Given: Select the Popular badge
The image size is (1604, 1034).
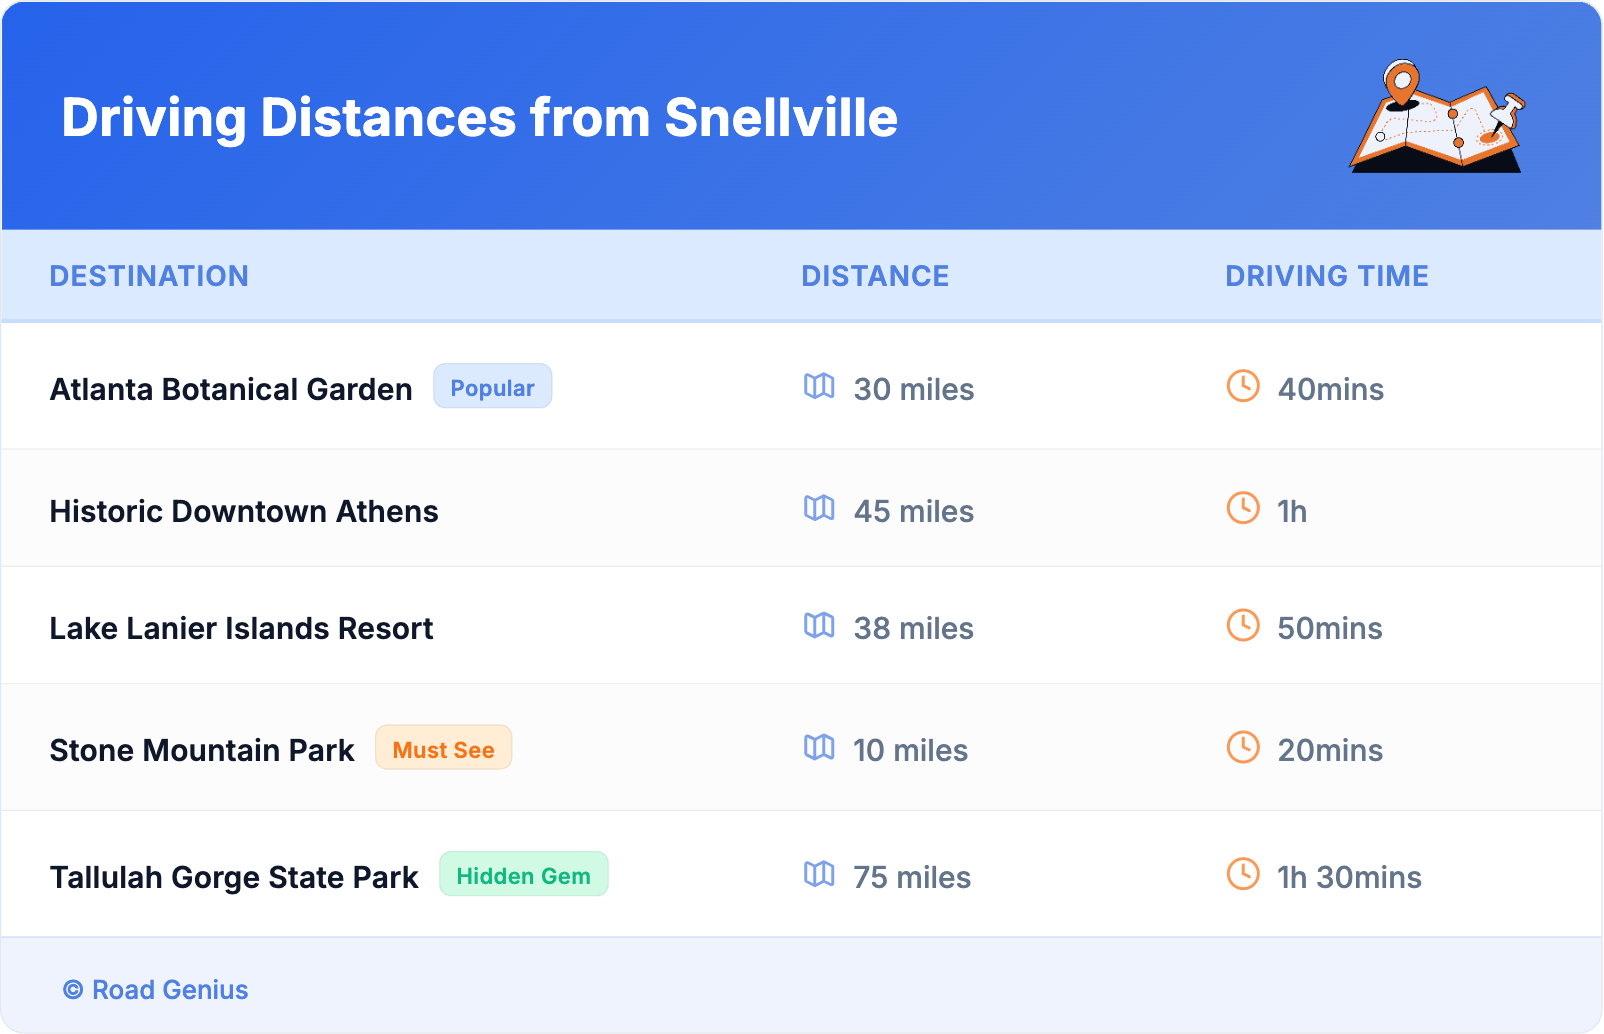Looking at the screenshot, I should pos(492,387).
